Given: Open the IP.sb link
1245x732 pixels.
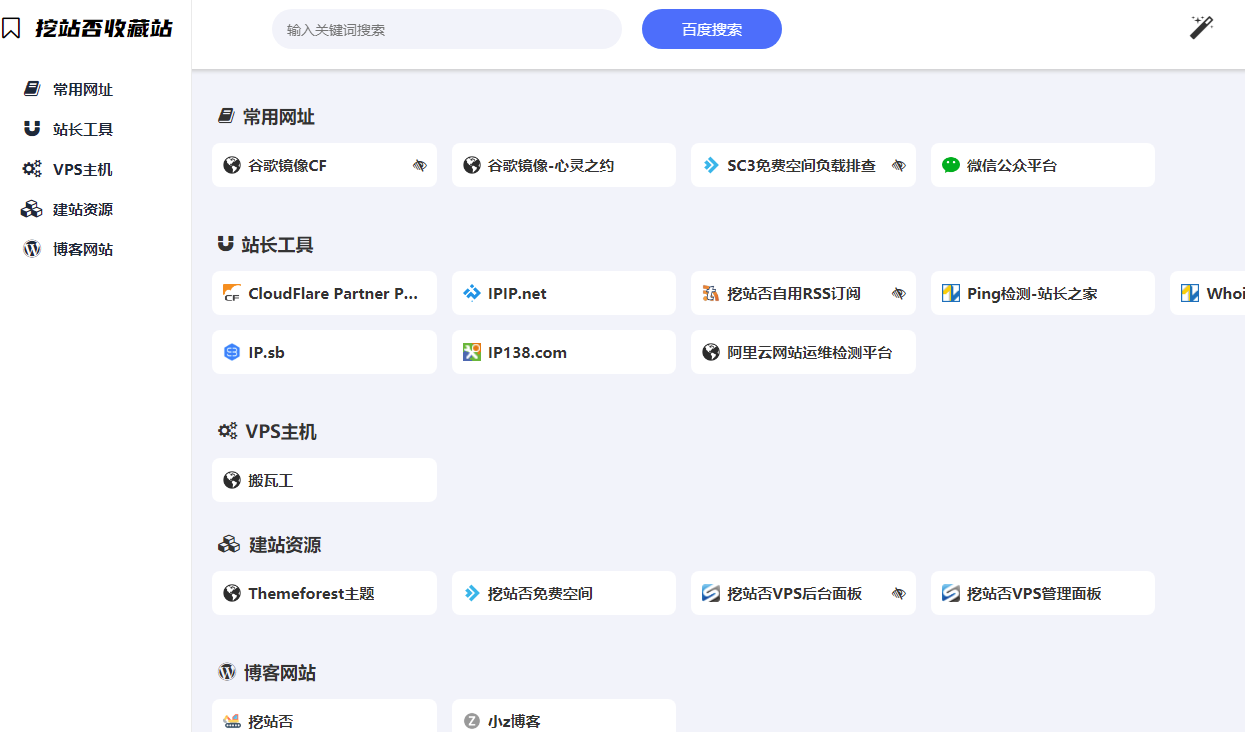Looking at the screenshot, I should point(324,352).
